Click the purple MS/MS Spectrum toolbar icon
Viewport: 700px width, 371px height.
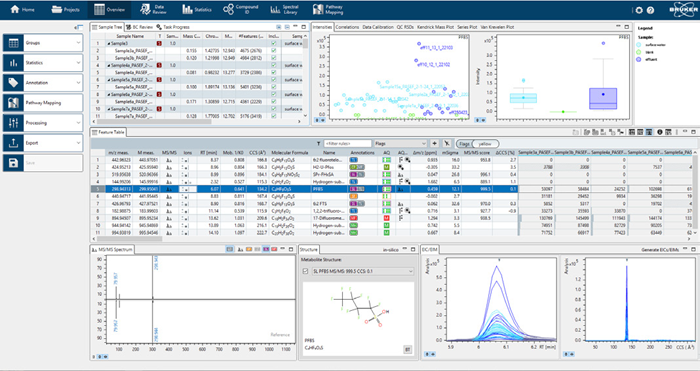tap(266, 249)
